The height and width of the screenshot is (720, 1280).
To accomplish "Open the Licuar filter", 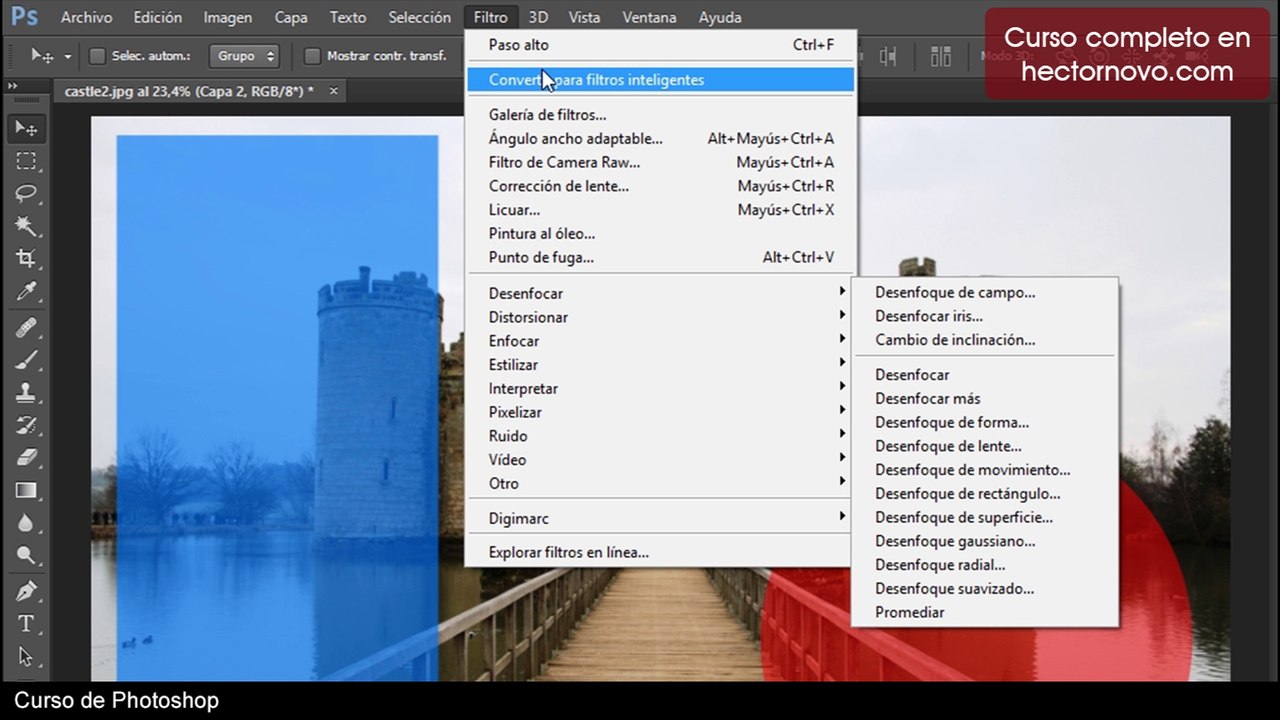I will (x=660, y=210).
